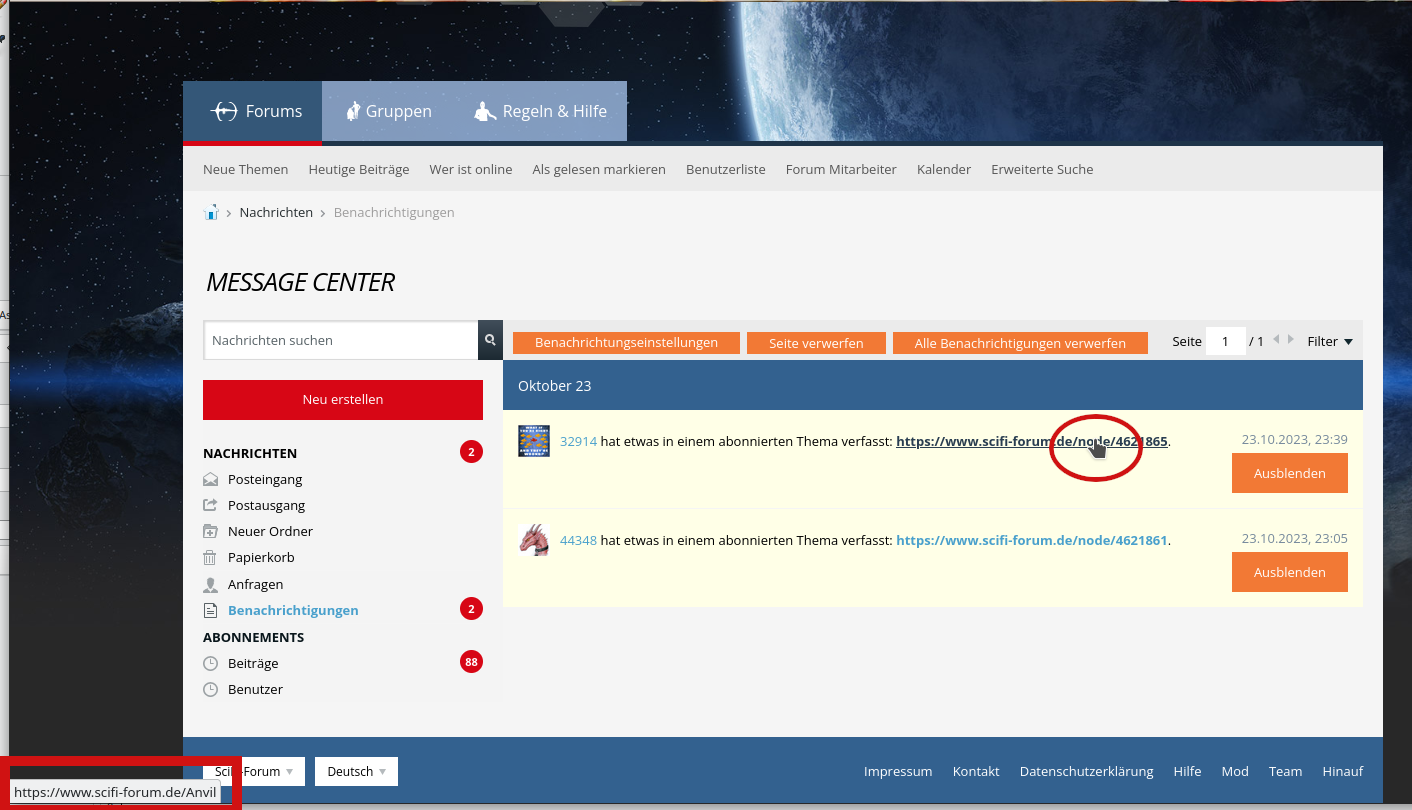This screenshot has height=810, width=1412.
Task: Open Erweiterte Suche
Action: point(1042,169)
